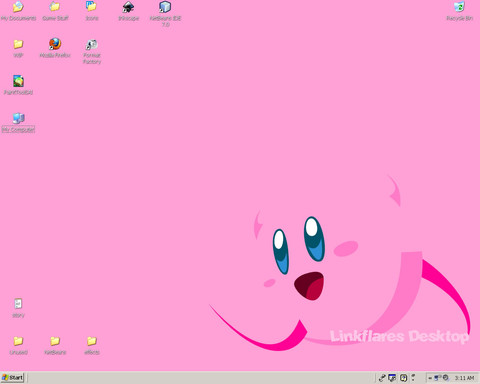
Task: Select the My Documents desktop icon
Action: [x=18, y=11]
